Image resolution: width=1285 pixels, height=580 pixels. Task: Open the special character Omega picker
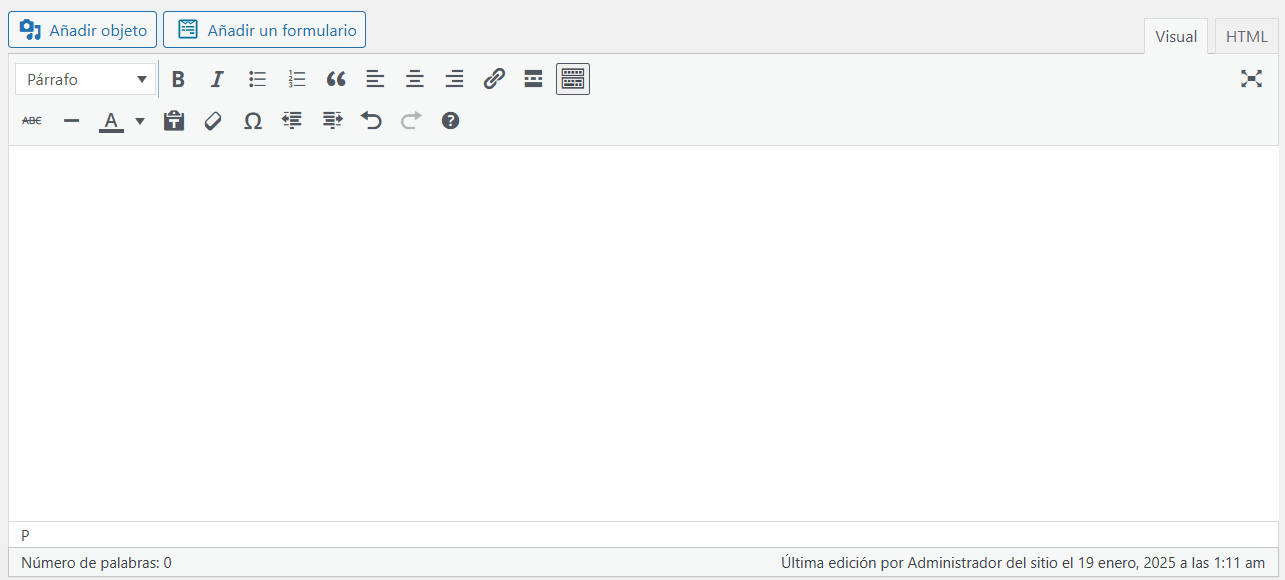click(x=253, y=121)
